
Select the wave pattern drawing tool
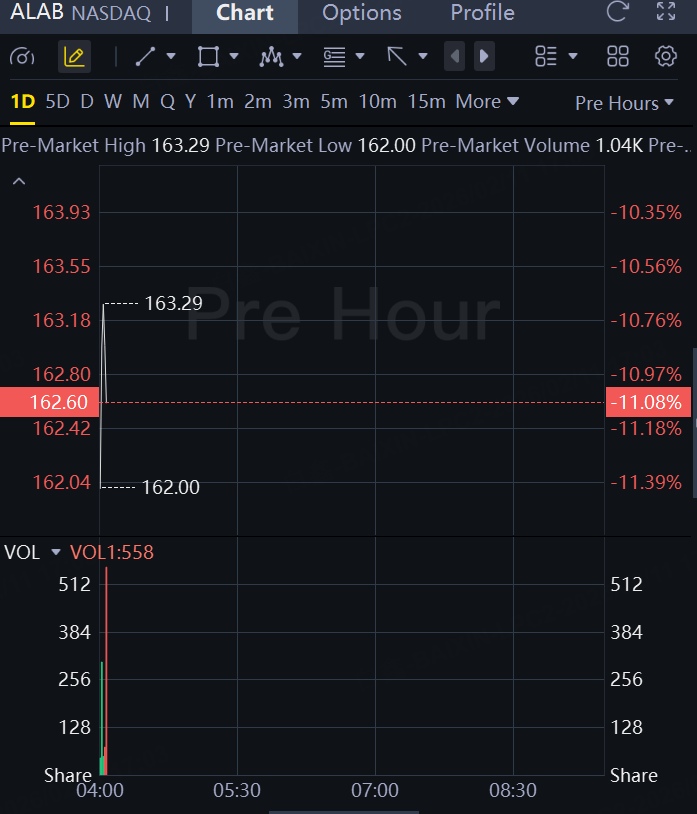(x=271, y=57)
